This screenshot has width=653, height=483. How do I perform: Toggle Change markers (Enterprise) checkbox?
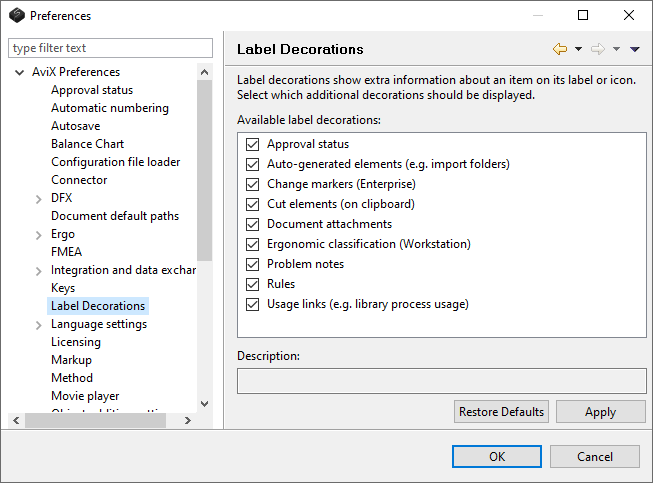252,184
